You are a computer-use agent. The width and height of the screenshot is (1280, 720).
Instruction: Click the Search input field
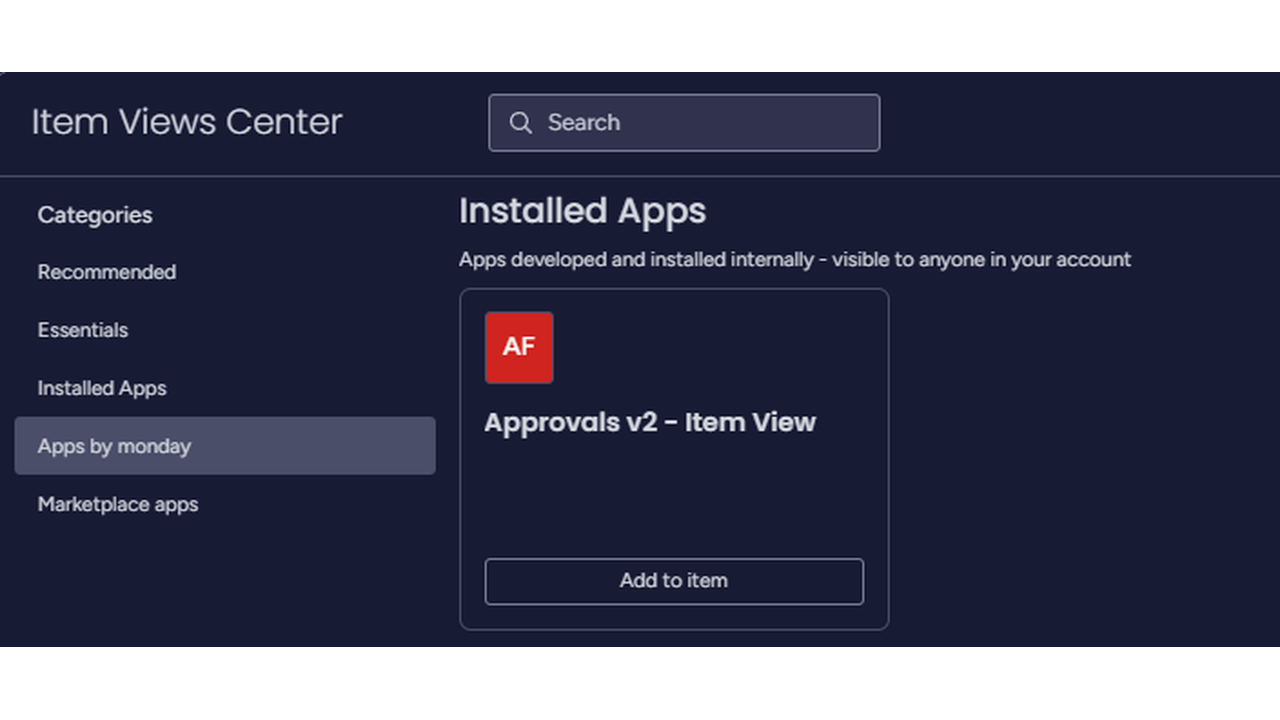[x=684, y=123]
